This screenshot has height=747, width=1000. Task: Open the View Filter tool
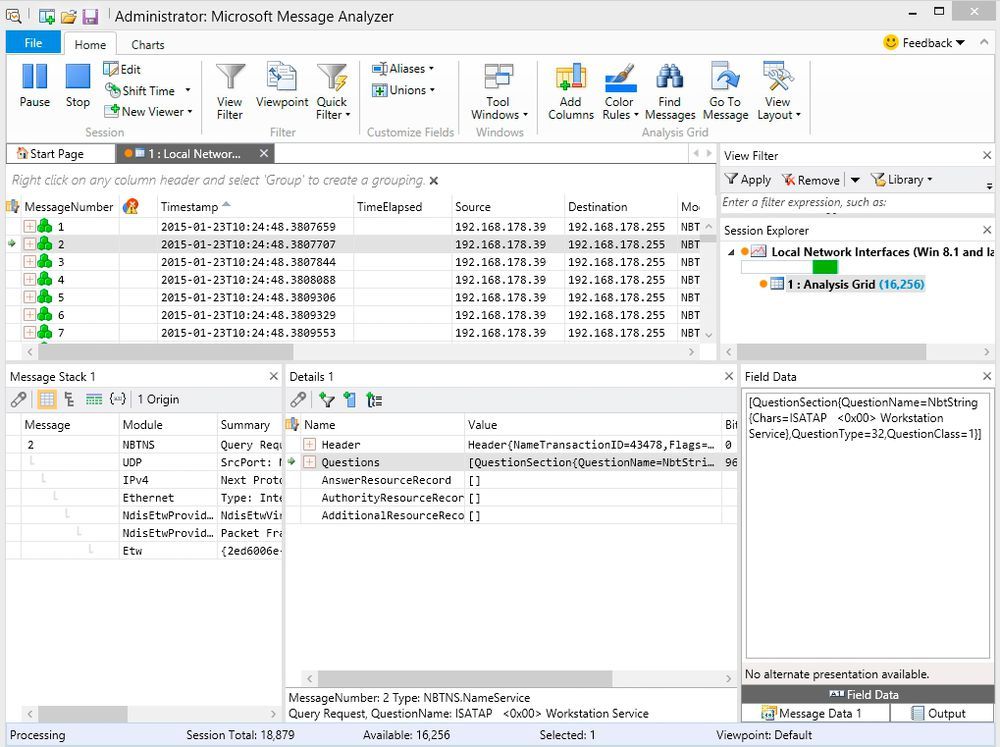click(229, 89)
